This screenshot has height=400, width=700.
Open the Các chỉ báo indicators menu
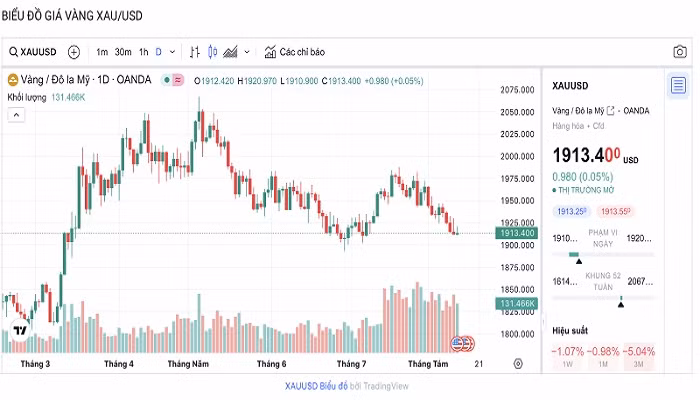(294, 52)
